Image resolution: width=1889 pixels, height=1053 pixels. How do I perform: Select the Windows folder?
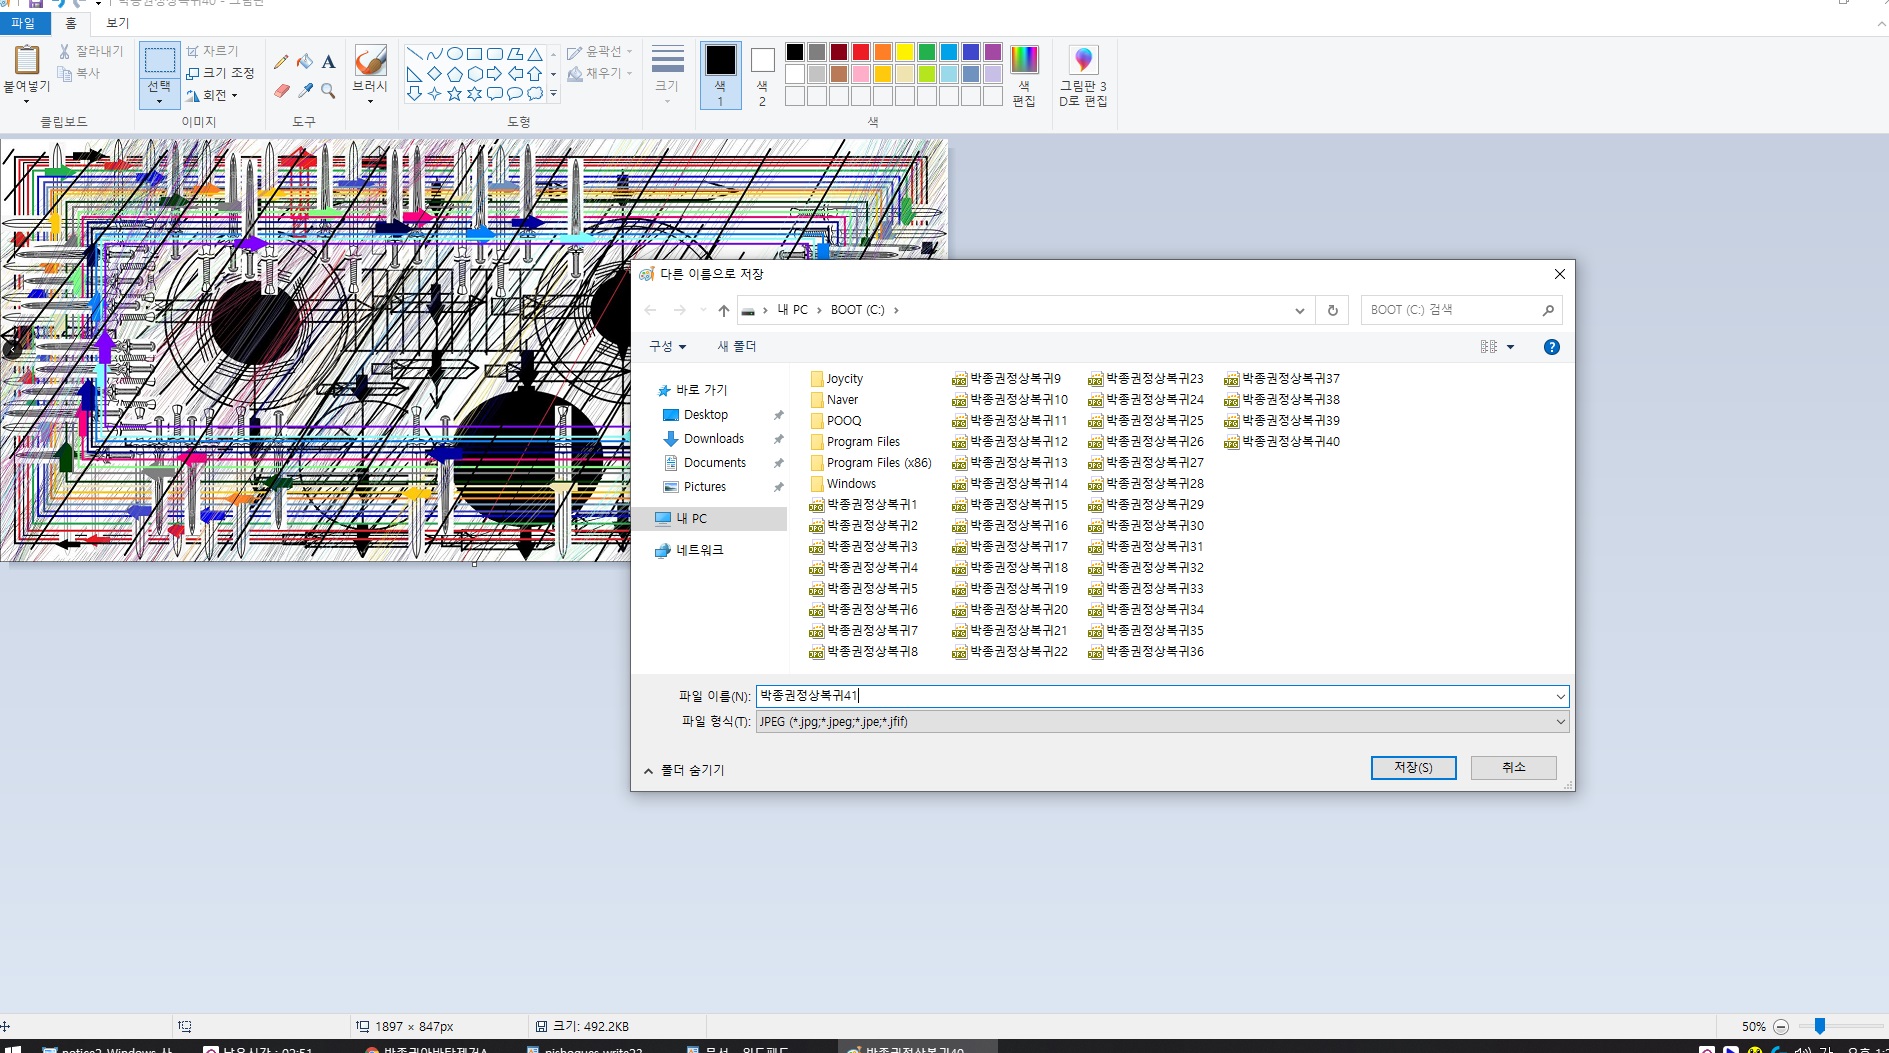point(843,484)
